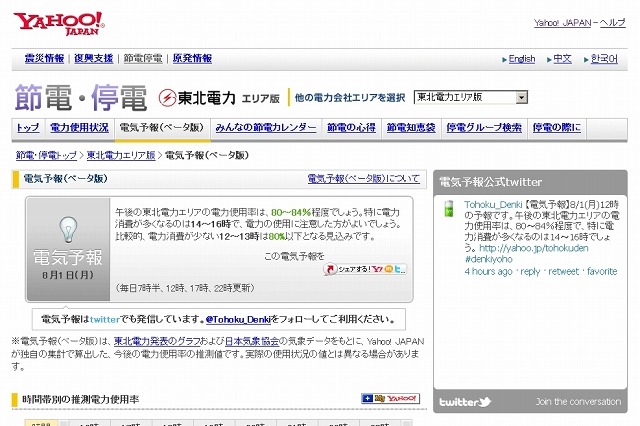
Task: Open the トップ tab
Action: pos(28,128)
